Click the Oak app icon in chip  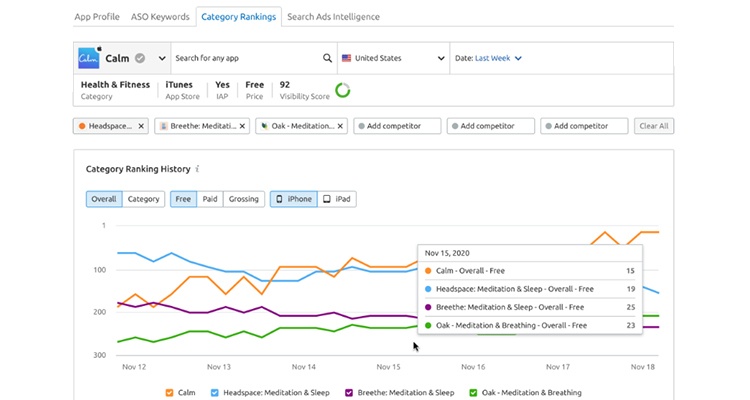click(265, 126)
